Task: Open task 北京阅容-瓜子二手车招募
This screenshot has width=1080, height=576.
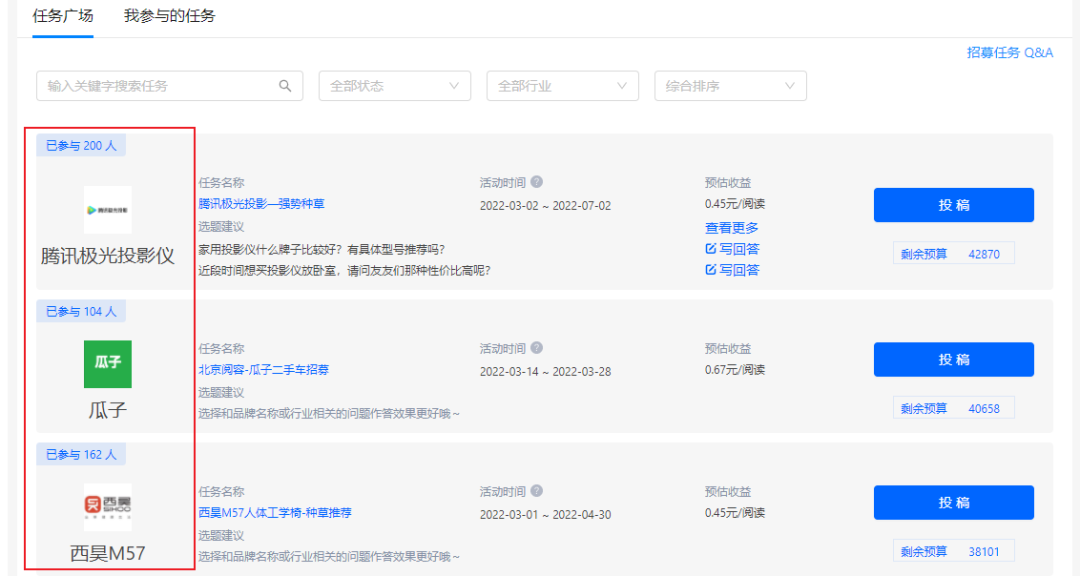Action: (264, 370)
